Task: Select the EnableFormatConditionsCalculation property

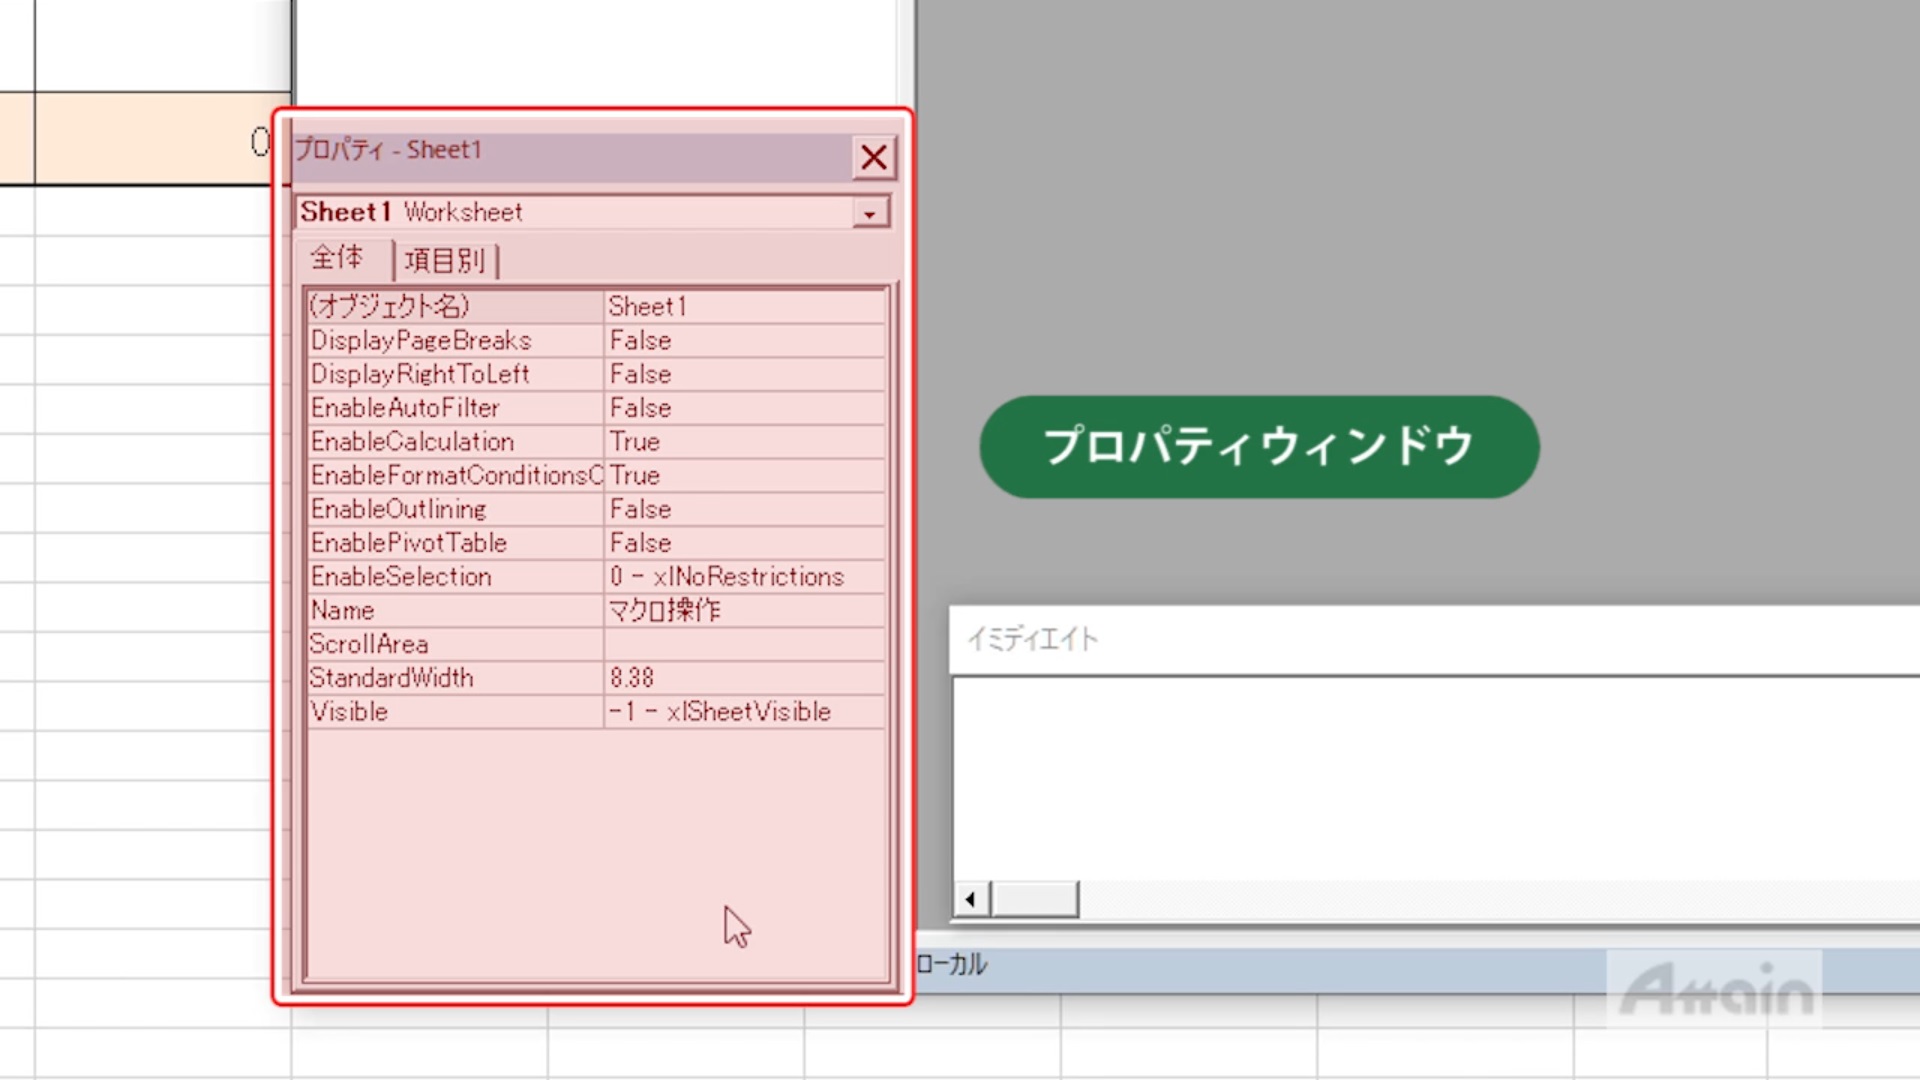Action: coord(455,476)
